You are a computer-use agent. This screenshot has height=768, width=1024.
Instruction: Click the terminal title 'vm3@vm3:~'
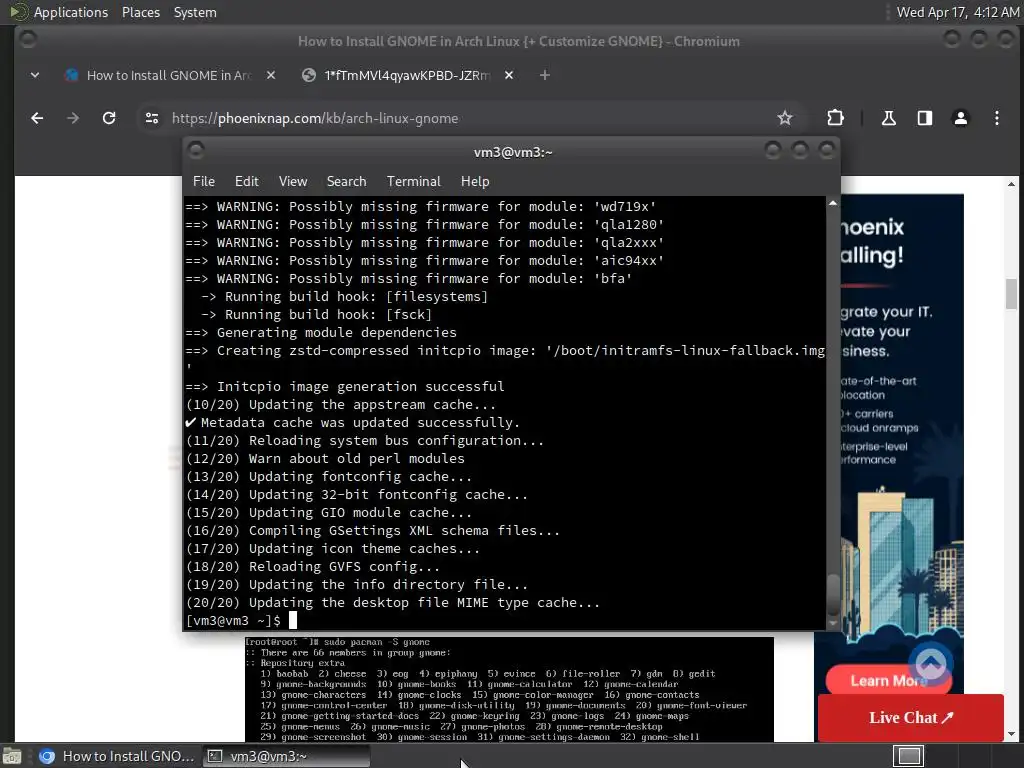[x=513, y=152]
